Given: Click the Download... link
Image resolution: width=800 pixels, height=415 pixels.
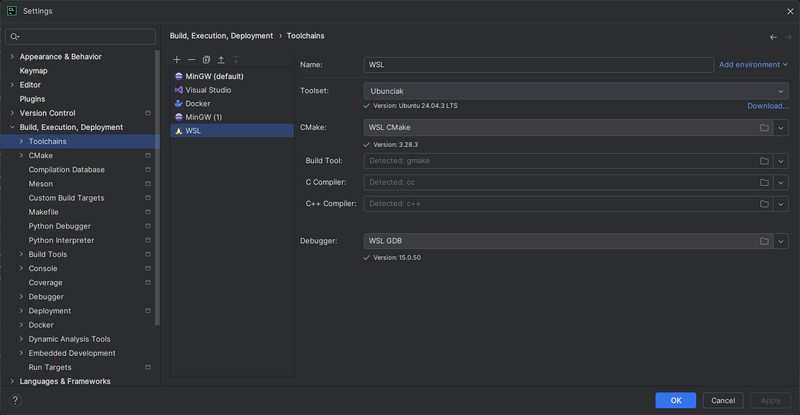Looking at the screenshot, I should [x=768, y=106].
